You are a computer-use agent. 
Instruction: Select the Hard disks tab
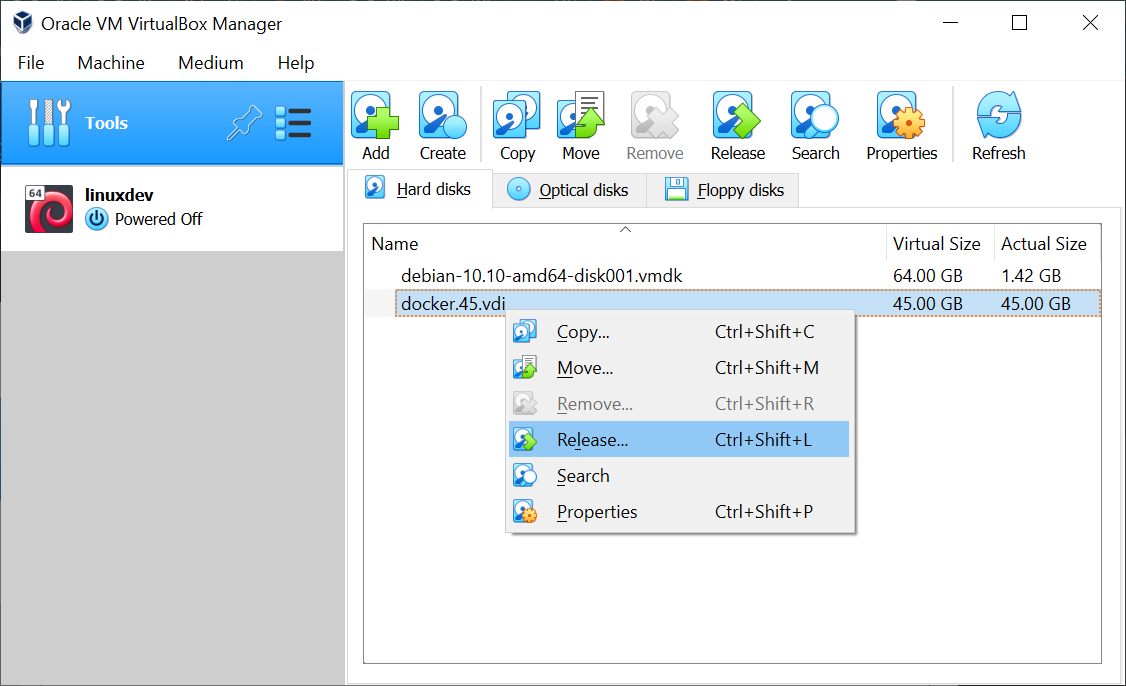click(420, 189)
